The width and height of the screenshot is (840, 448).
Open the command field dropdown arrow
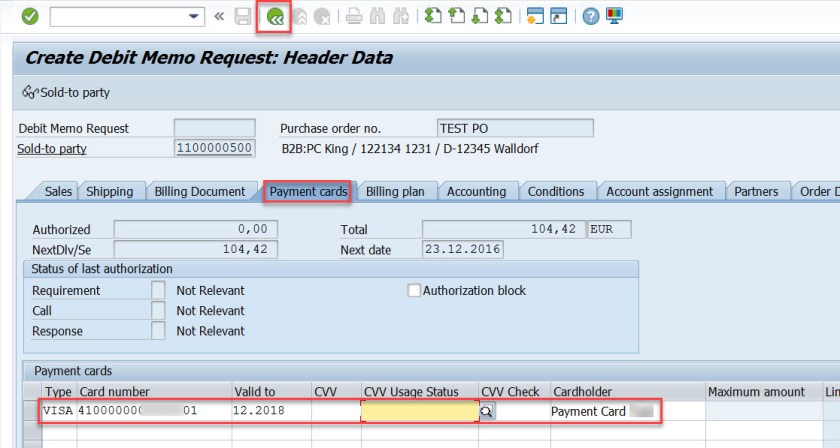193,17
